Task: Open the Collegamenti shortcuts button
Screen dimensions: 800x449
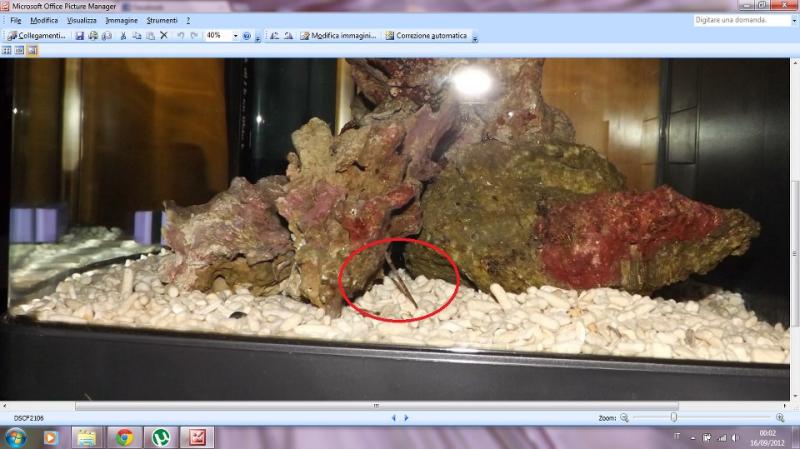Action: pyautogui.click(x=37, y=36)
